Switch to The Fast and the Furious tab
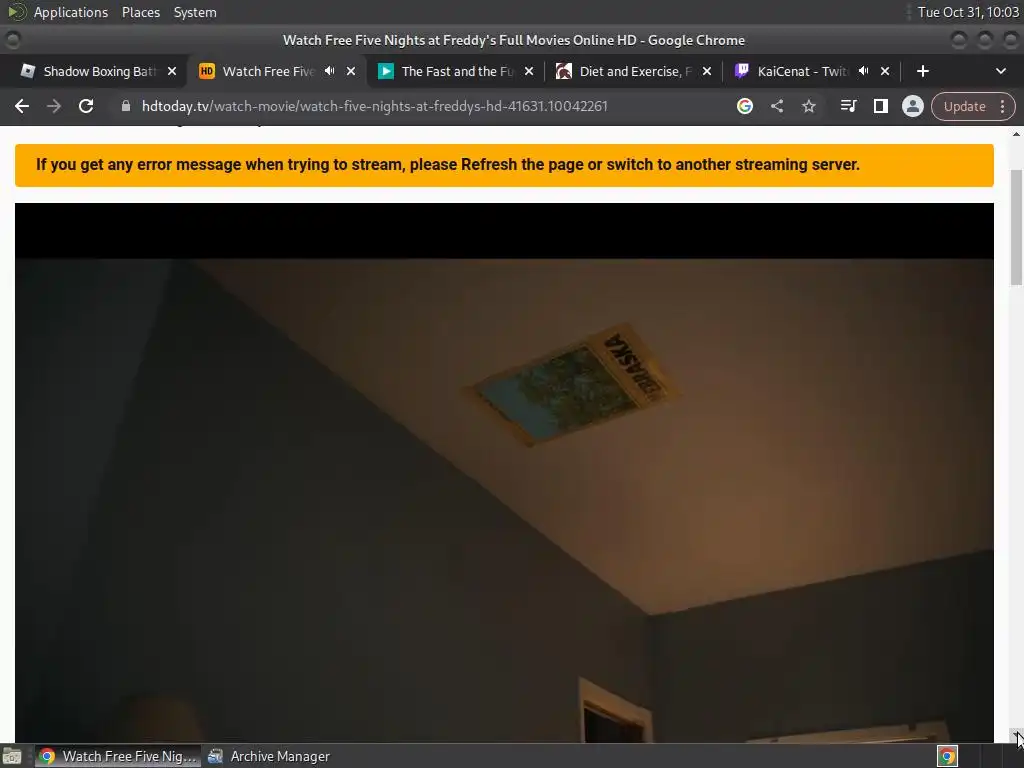1024x768 pixels. pyautogui.click(x=457, y=71)
